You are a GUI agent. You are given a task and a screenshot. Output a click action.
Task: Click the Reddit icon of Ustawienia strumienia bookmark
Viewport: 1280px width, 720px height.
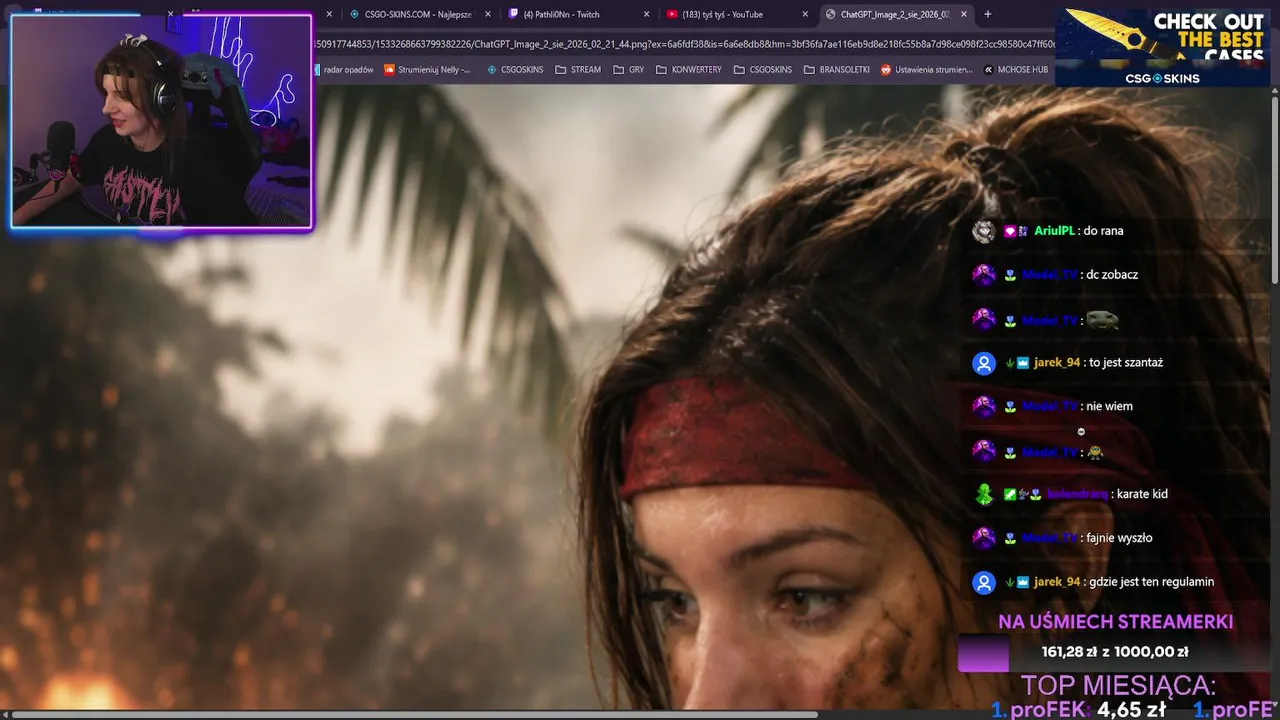(x=886, y=70)
